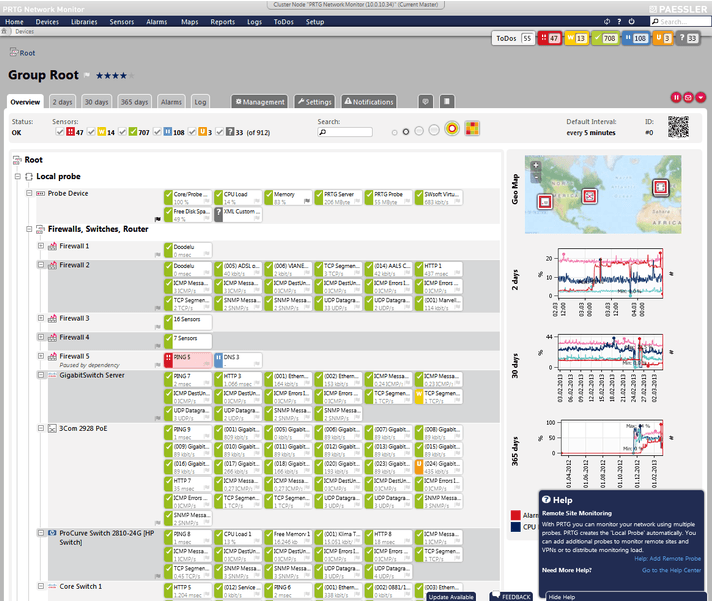The height and width of the screenshot is (604, 713).
Task: Click the refresh icon in the top bar
Action: point(607,21)
